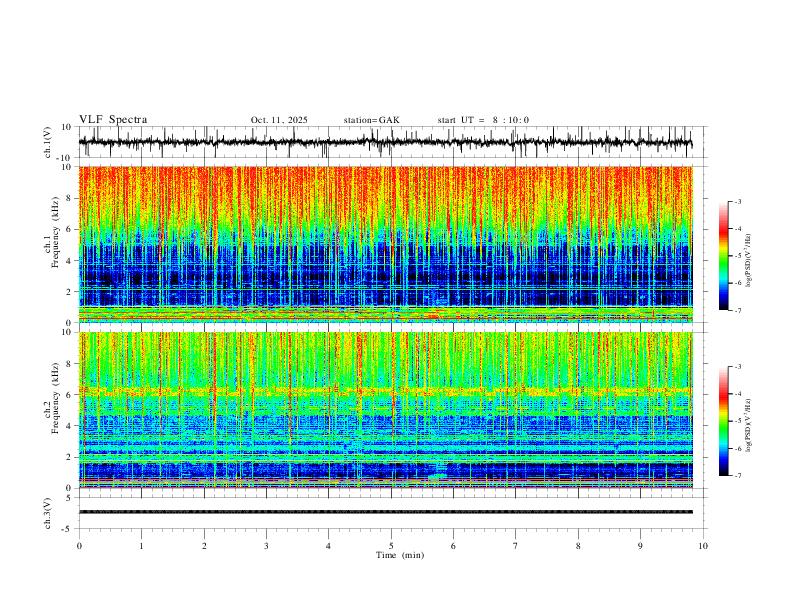Click the ch.2 "Frequency (kHz)" axis label

click(x=56, y=398)
